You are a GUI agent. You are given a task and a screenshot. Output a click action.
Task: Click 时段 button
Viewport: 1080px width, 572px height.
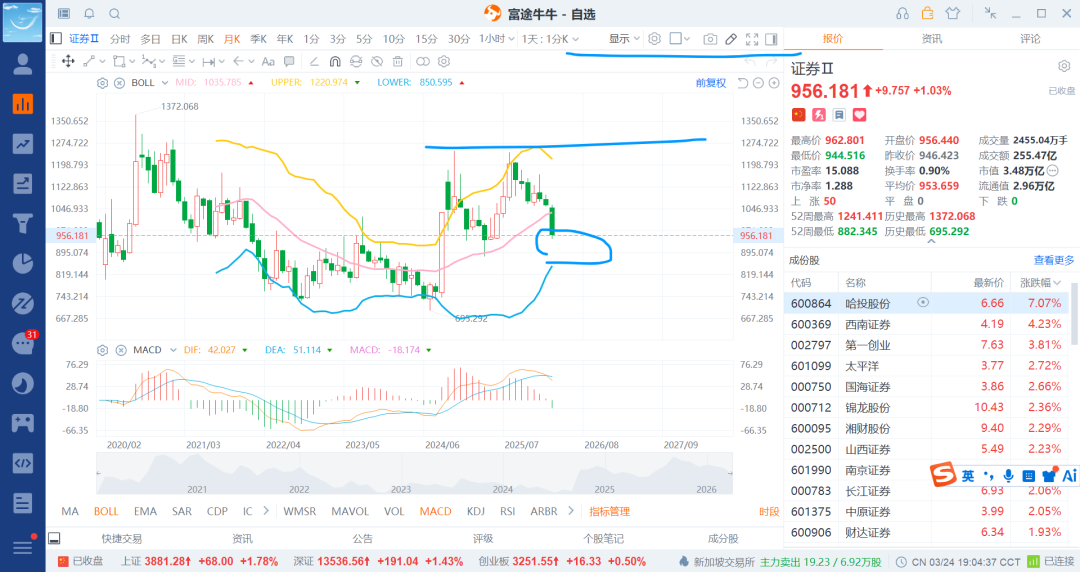(769, 511)
